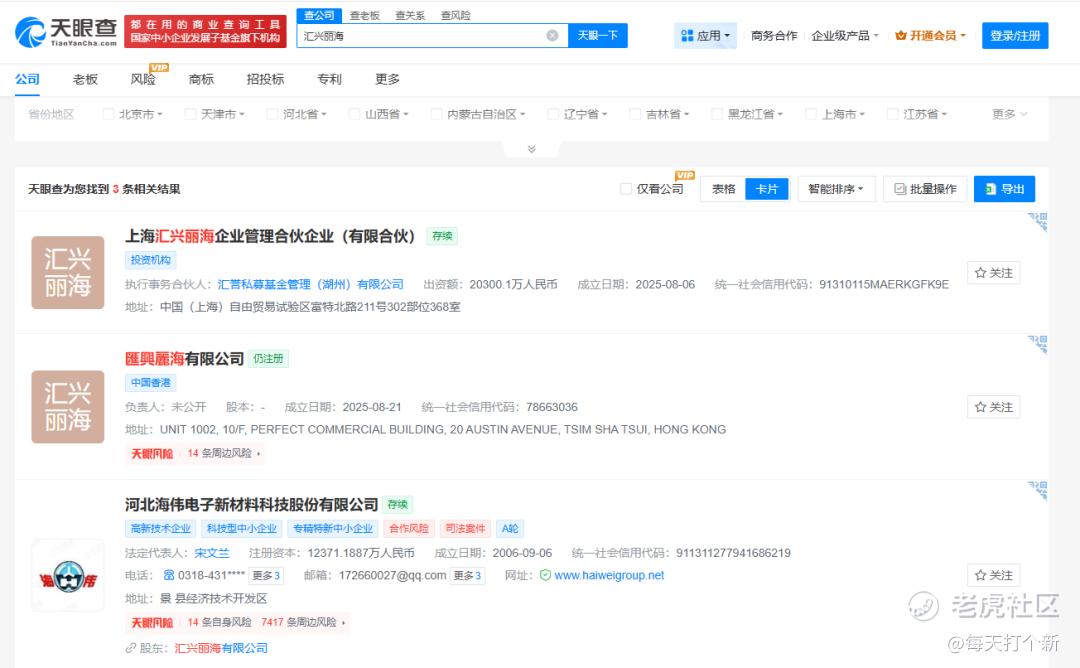The width and height of the screenshot is (1080, 668).
Task: Click the verified shield icon beside website
Action: pos(545,575)
